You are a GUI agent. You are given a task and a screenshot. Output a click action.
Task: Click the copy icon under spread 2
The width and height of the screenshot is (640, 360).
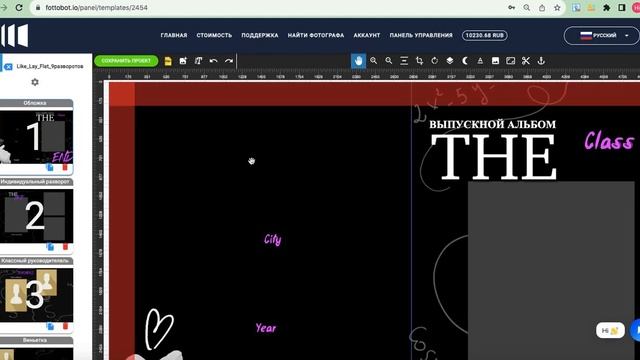[50, 247]
